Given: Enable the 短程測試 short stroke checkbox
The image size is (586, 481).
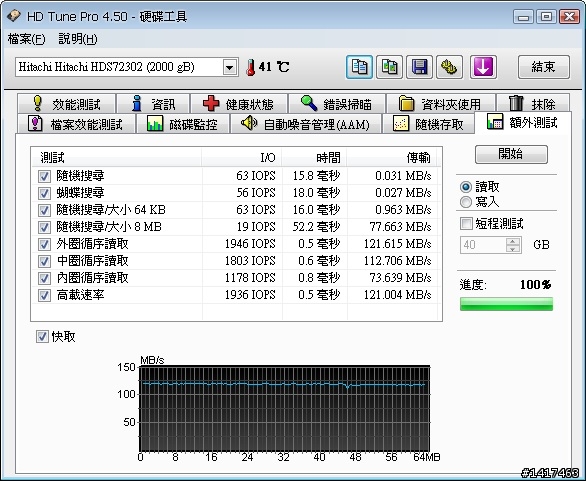Looking at the screenshot, I should coord(466,224).
